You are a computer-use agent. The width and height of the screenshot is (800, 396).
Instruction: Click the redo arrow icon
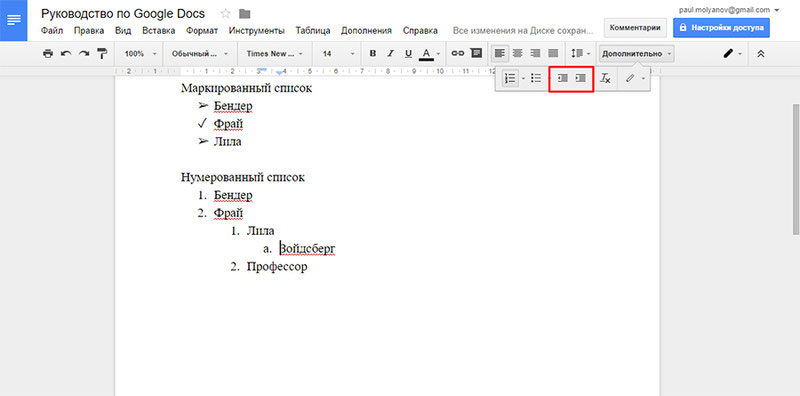[84, 54]
